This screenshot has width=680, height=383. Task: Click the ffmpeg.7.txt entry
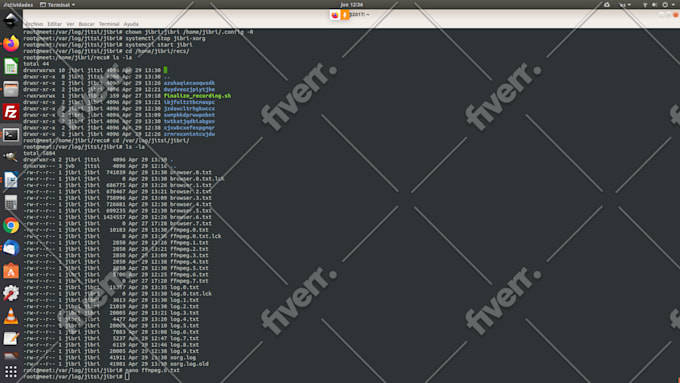(x=189, y=281)
